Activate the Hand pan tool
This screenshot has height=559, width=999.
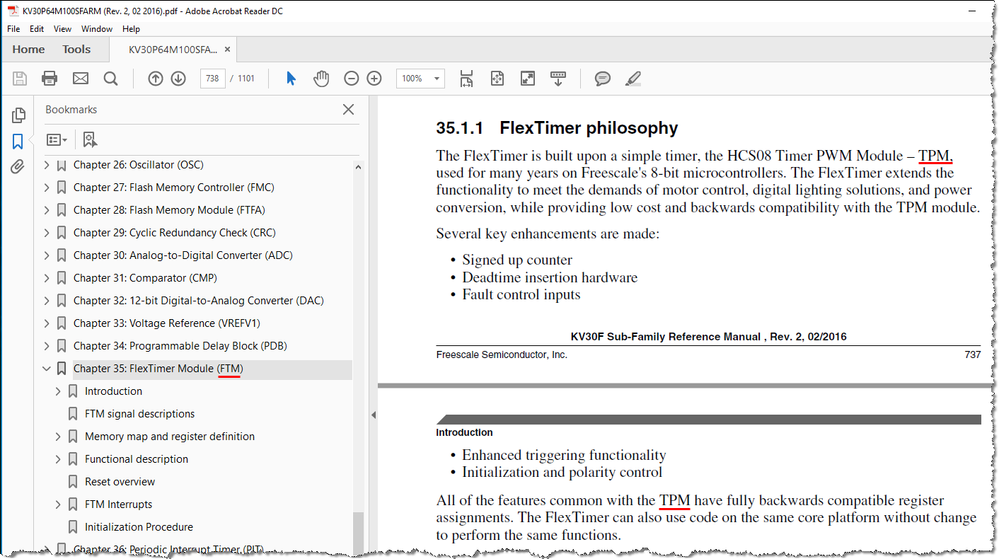pyautogui.click(x=321, y=78)
